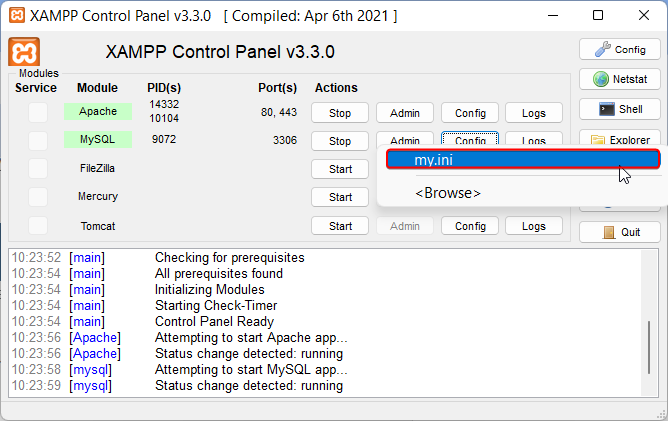This screenshot has width=668, height=421.
Task: Toggle the Tomcat service checkbox
Action: click(38, 225)
